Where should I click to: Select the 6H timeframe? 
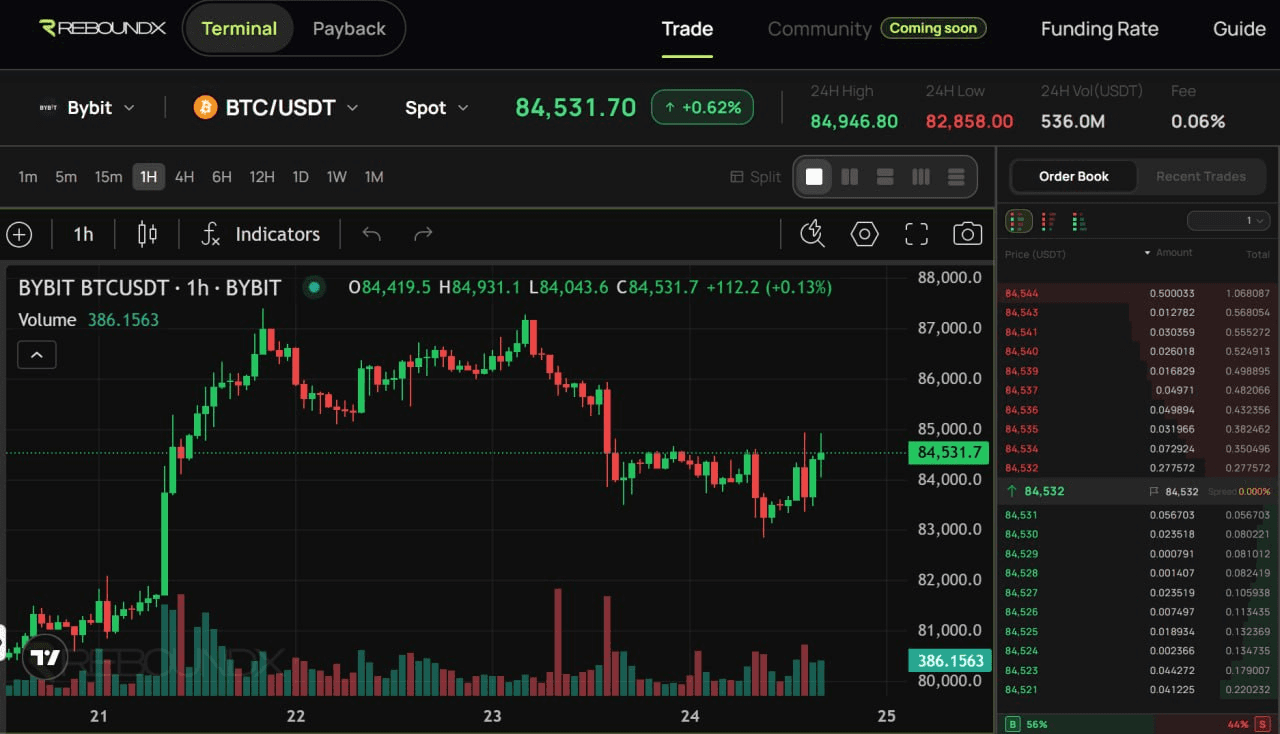(x=221, y=177)
